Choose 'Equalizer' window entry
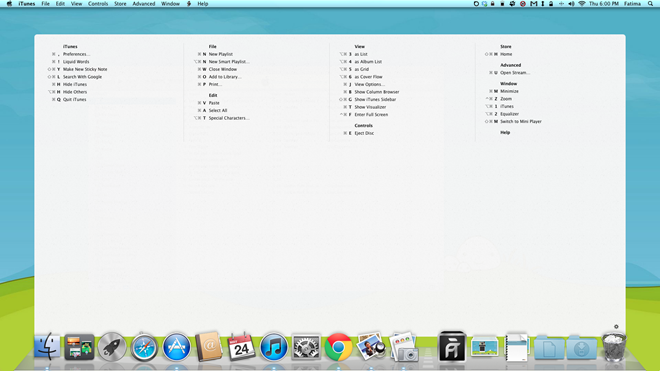Screen dimensions: 660x371 point(509,114)
